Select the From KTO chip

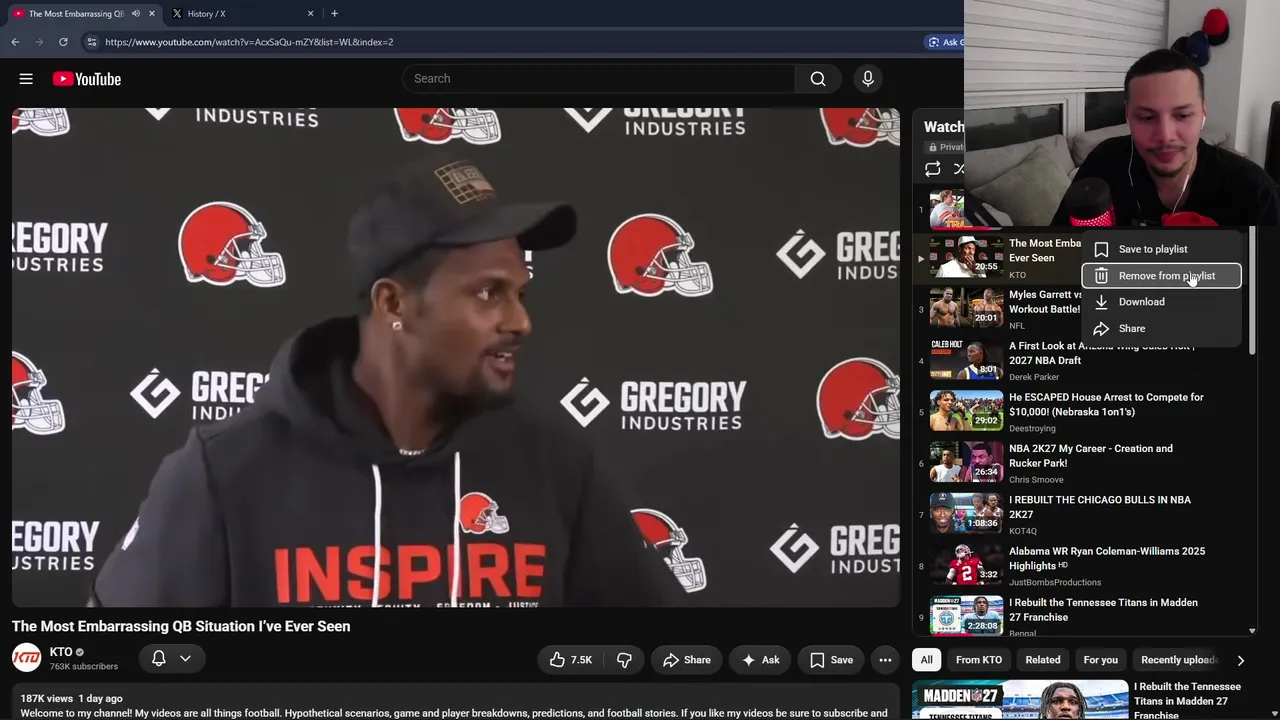978,660
